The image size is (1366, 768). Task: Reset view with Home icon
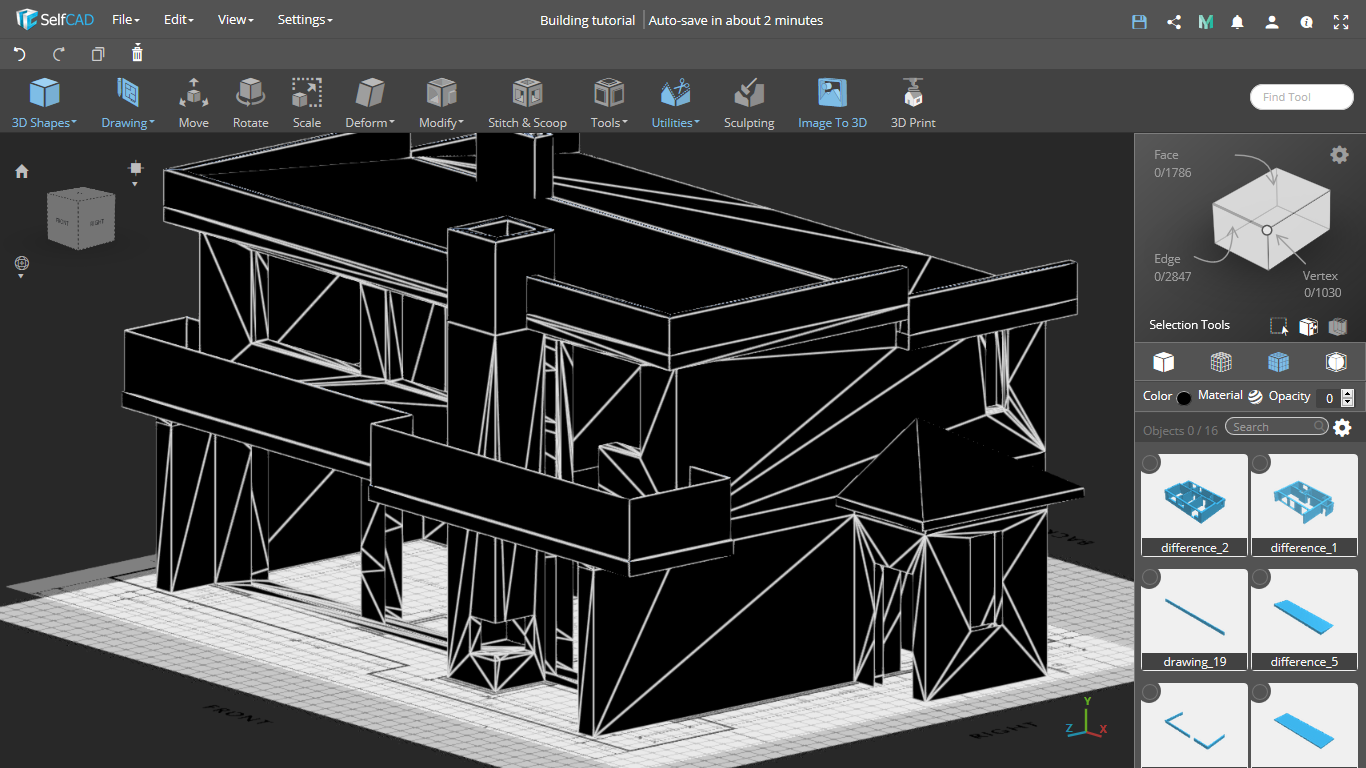(x=22, y=171)
